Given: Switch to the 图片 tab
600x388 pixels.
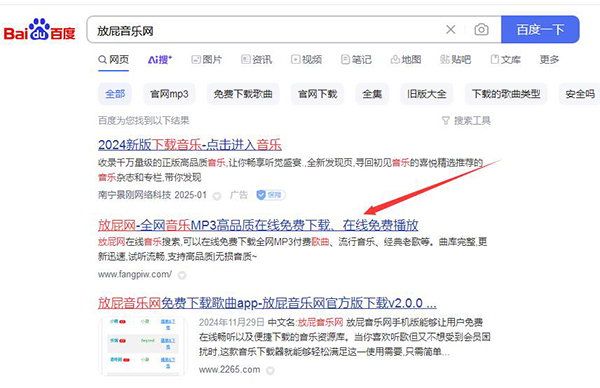Looking at the screenshot, I should tap(207, 60).
